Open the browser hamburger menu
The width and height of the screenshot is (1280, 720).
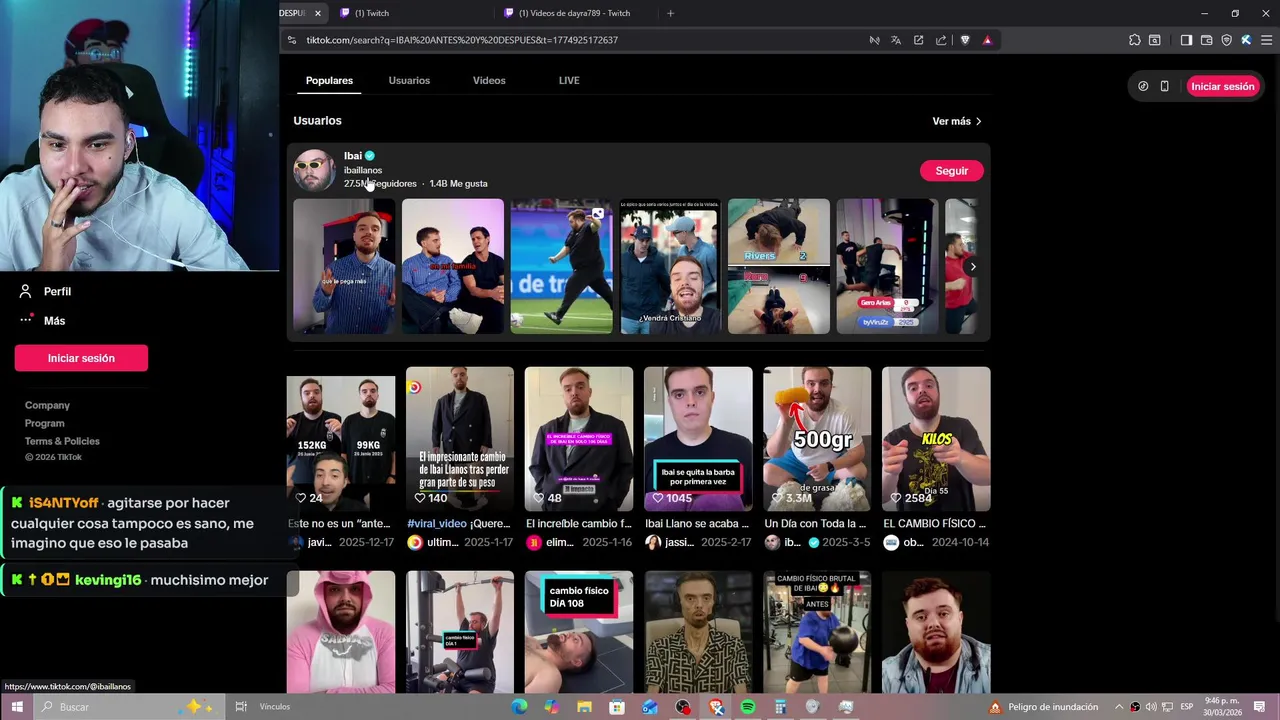1266,40
